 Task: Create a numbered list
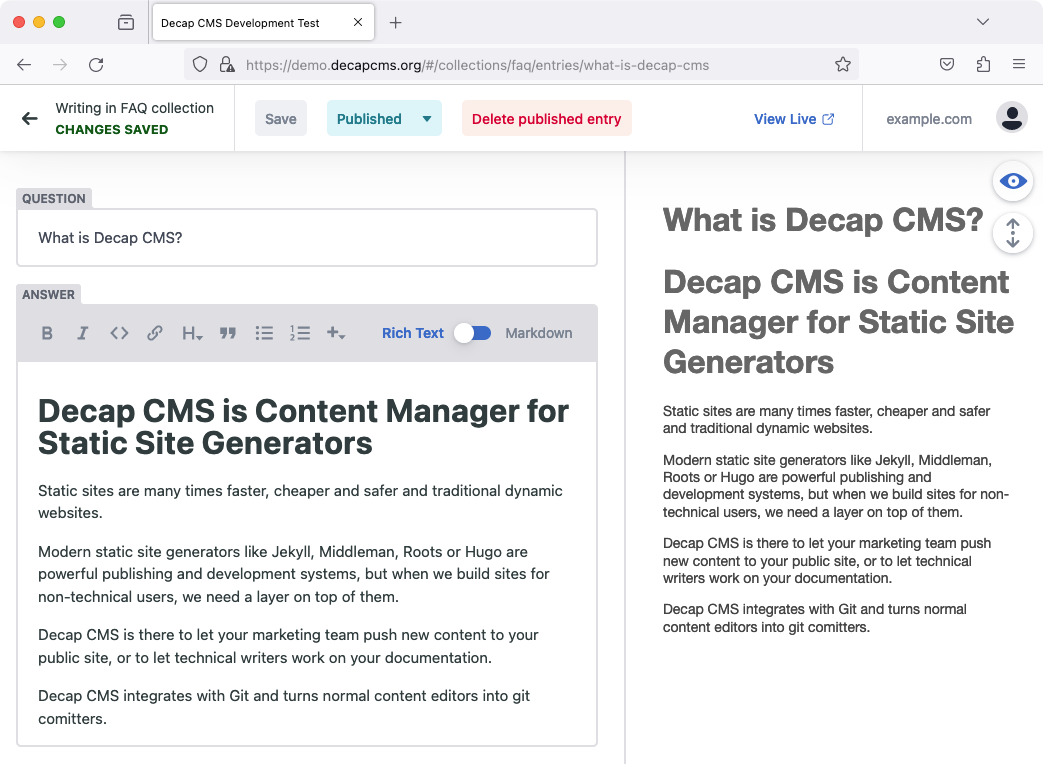point(300,333)
